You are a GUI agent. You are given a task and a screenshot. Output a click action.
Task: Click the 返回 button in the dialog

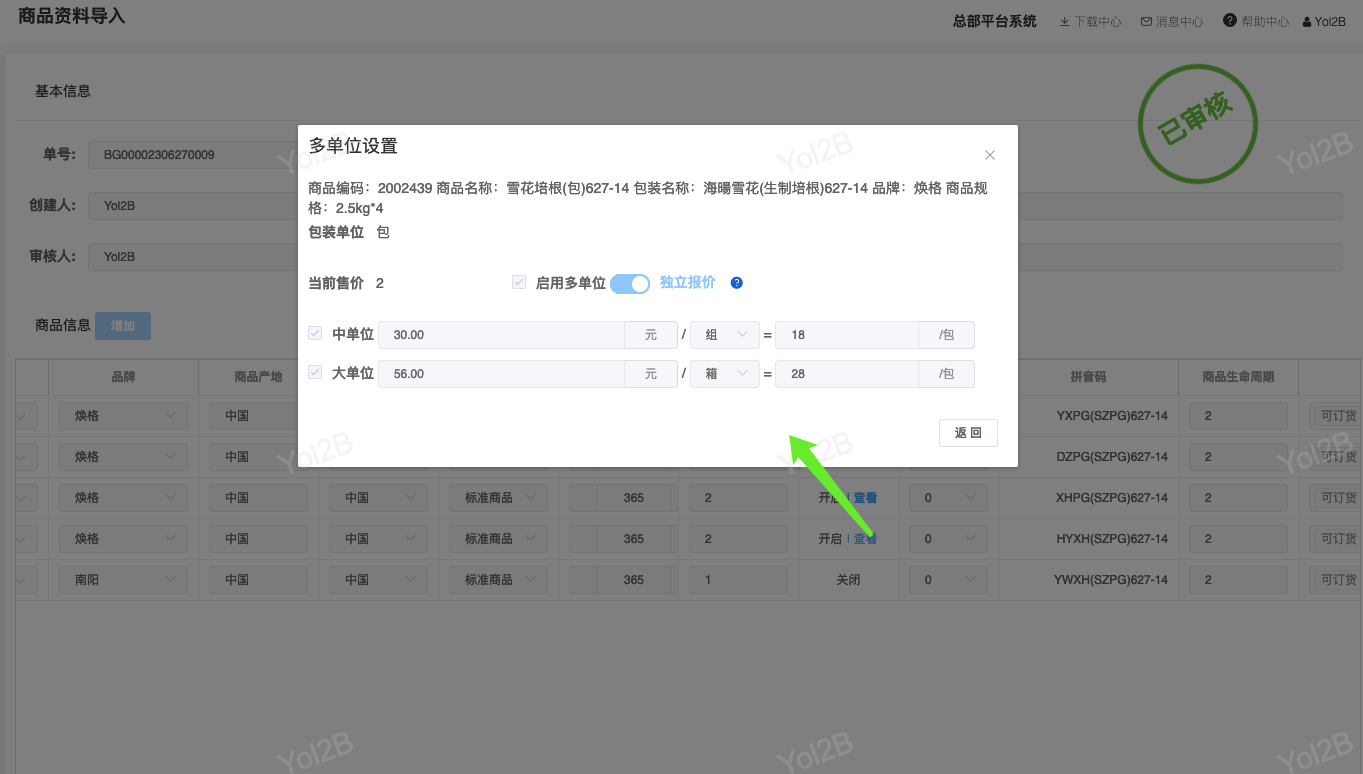click(x=968, y=433)
